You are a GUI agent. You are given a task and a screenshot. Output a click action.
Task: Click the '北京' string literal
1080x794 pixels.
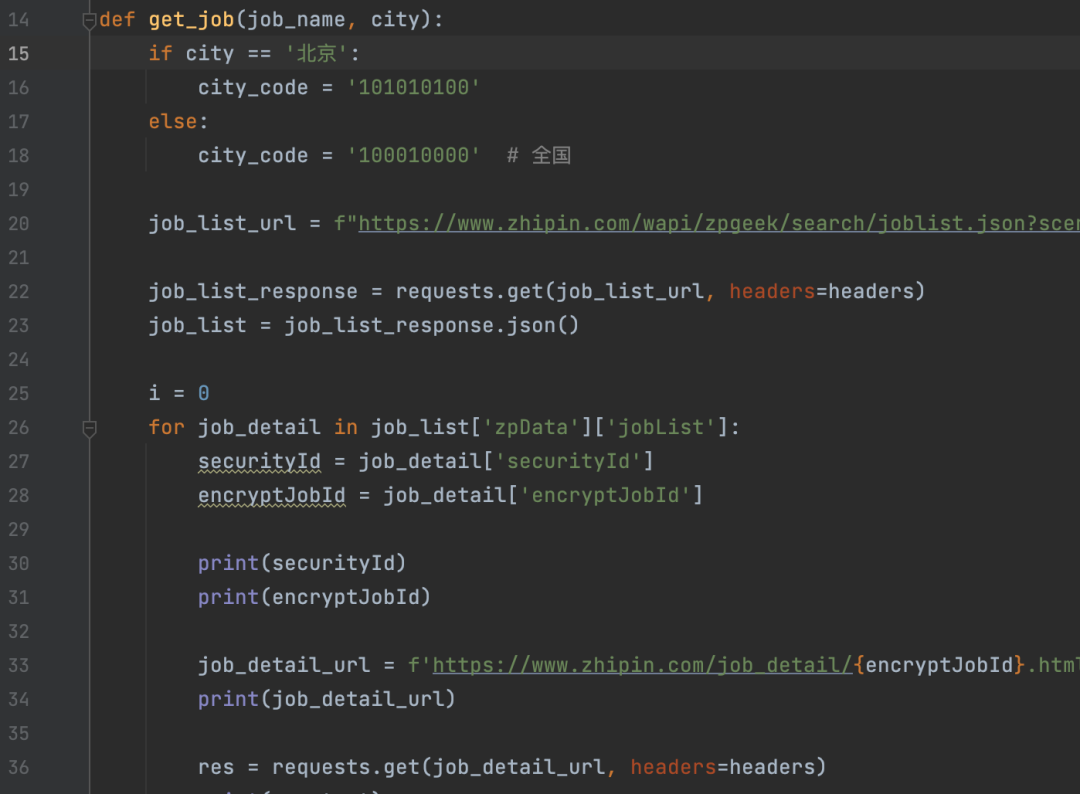pyautogui.click(x=316, y=53)
